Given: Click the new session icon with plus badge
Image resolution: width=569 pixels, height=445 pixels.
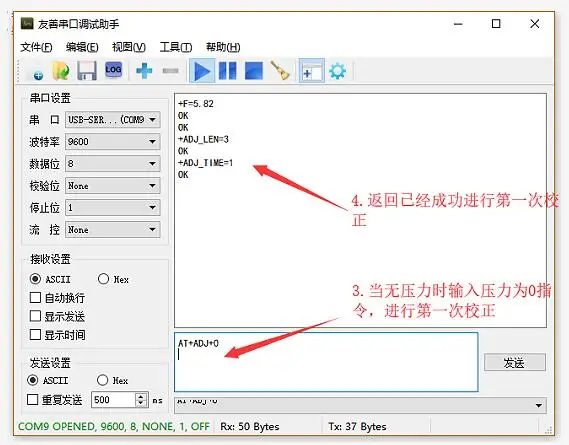Looking at the screenshot, I should click(38, 74).
